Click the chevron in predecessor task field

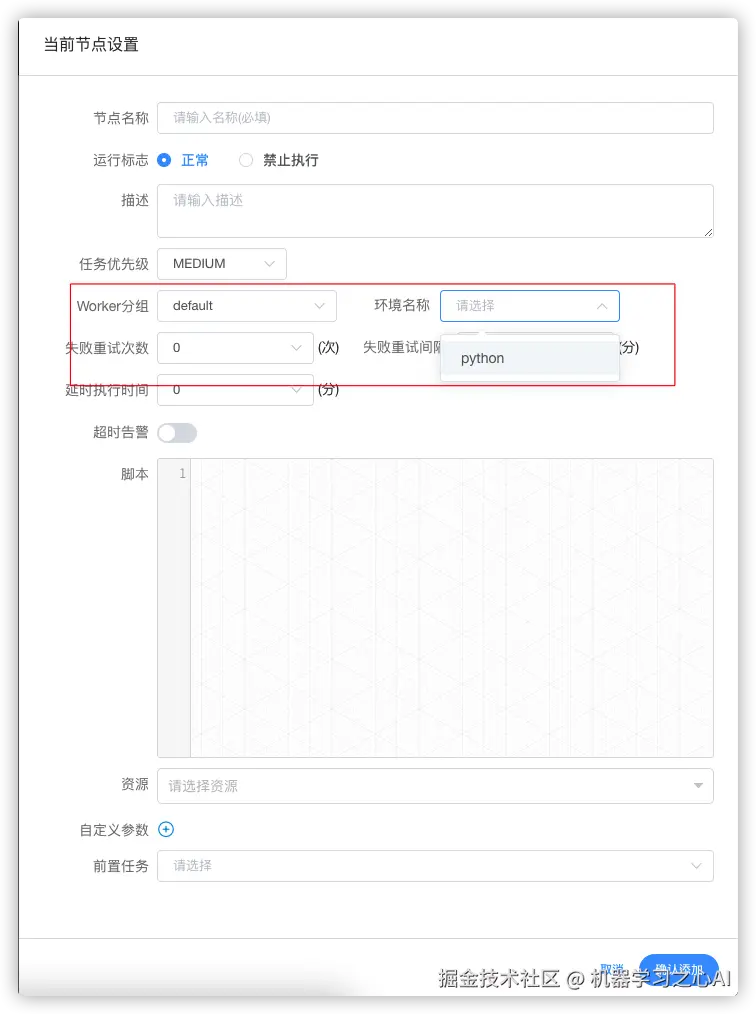(x=697, y=866)
